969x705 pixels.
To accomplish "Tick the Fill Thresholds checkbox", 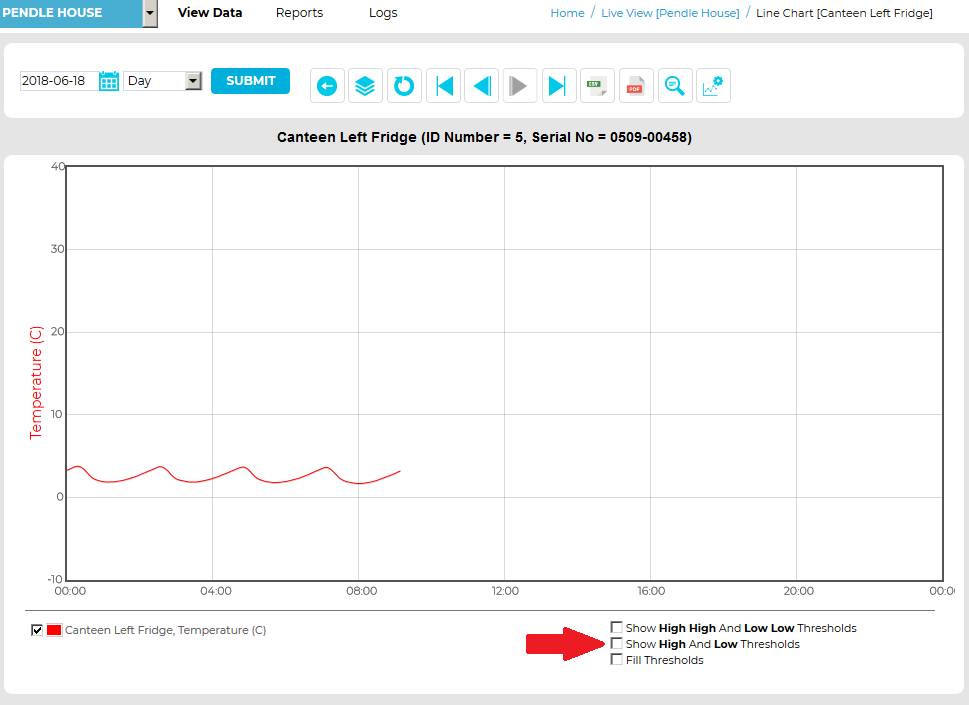I will click(x=617, y=660).
